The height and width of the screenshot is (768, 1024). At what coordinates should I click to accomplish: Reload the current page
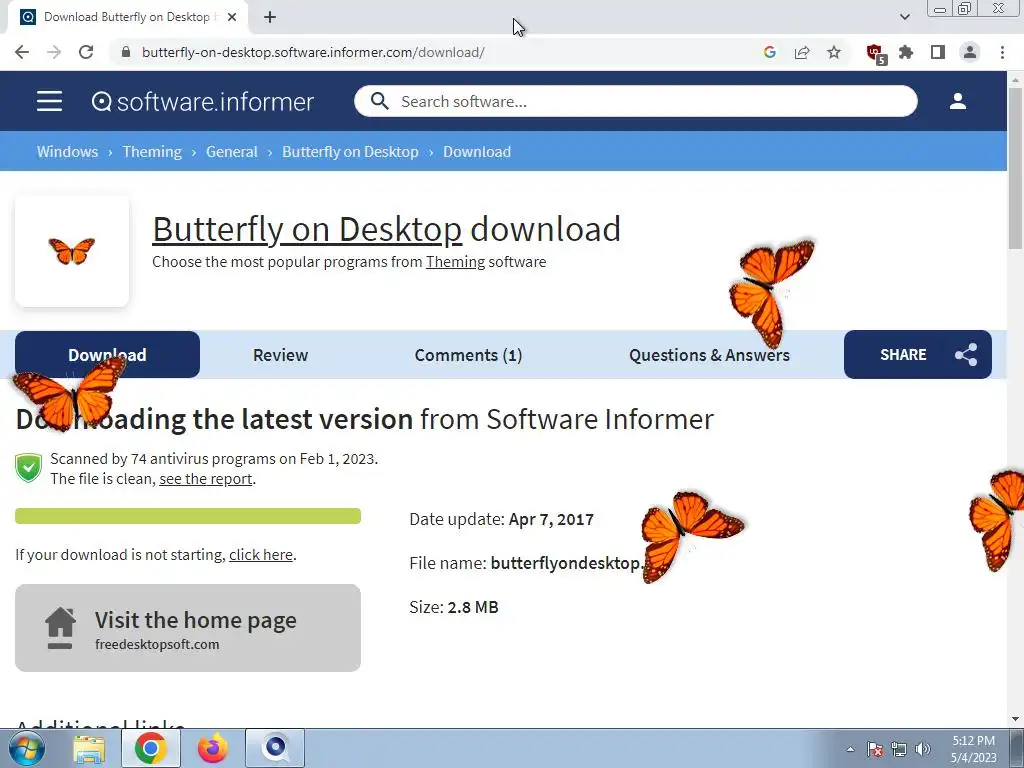[x=86, y=52]
